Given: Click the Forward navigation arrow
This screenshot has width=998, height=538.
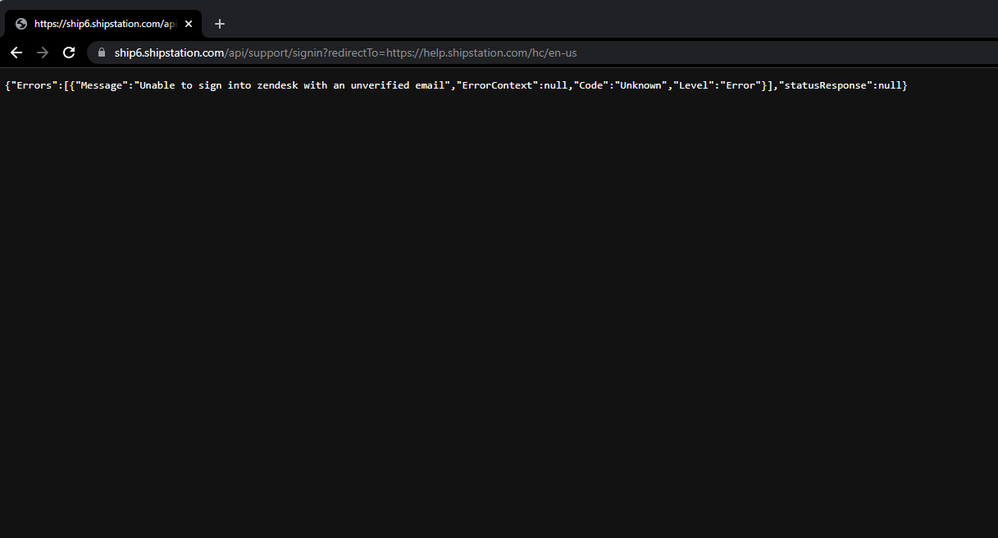Looking at the screenshot, I should [42, 53].
